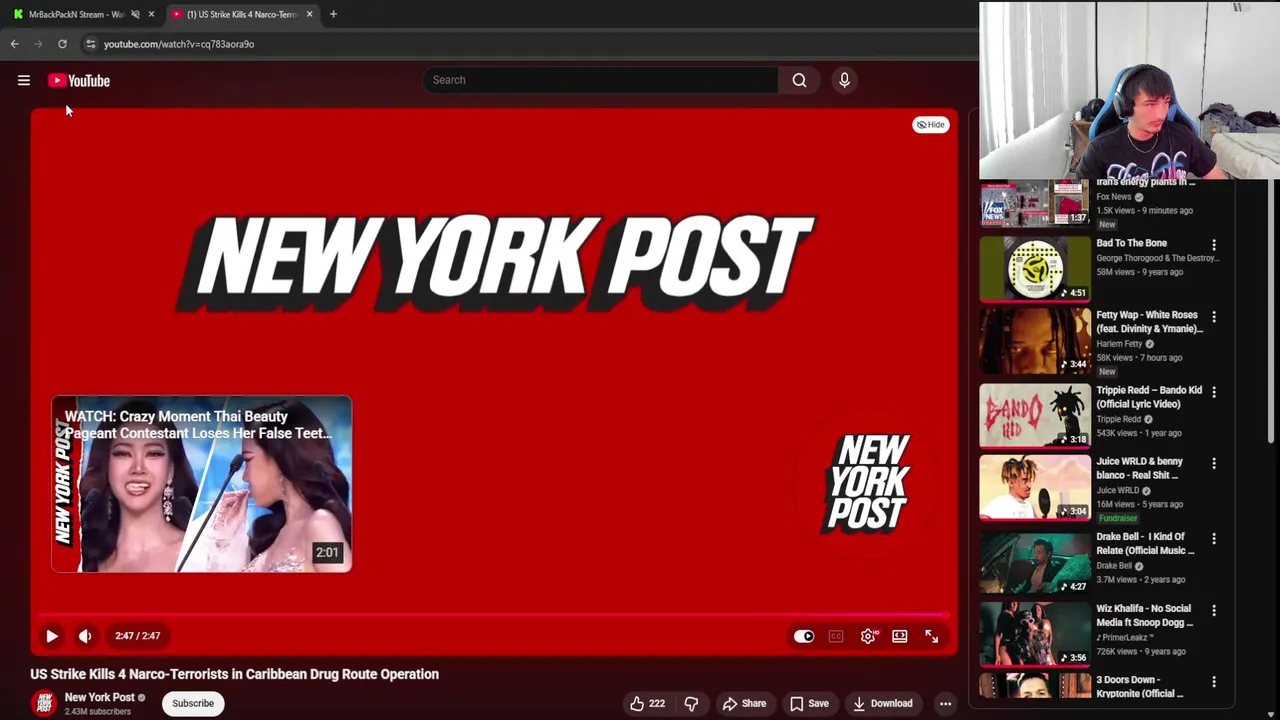Enter full screen mode
1280x720 pixels.
[x=932, y=636]
